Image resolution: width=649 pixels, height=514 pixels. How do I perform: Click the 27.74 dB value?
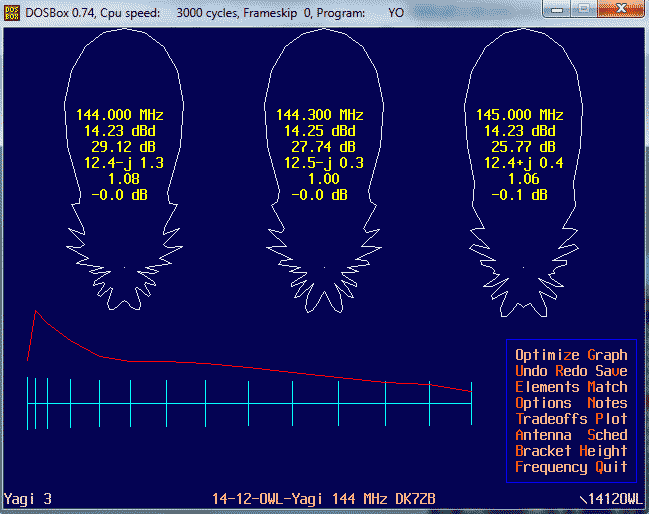tap(323, 147)
